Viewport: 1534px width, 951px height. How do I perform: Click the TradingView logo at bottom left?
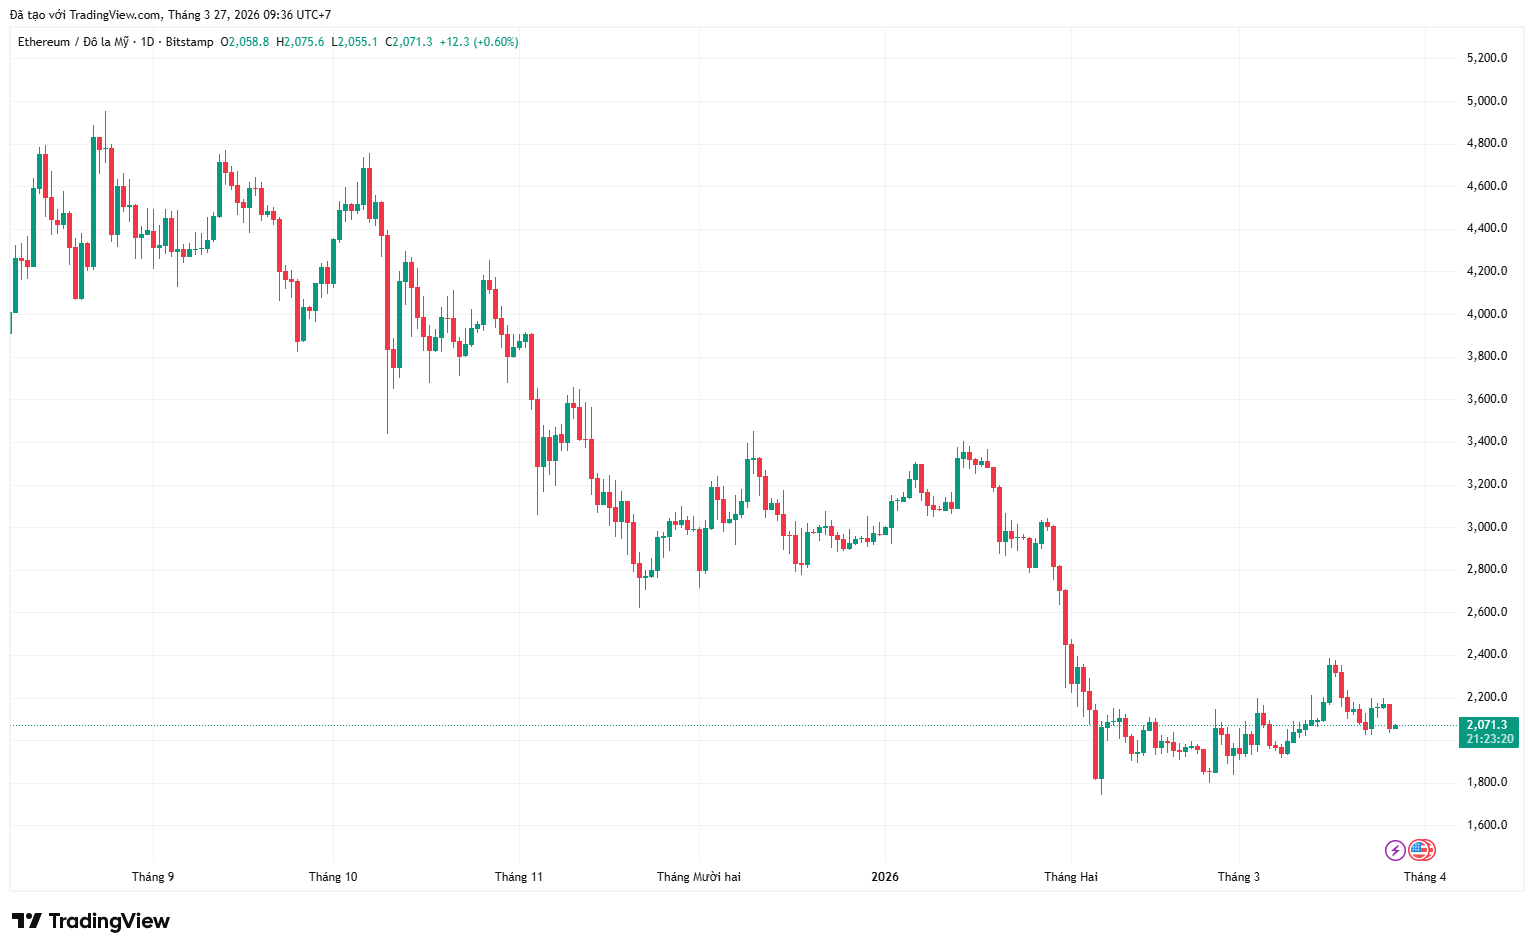click(91, 921)
